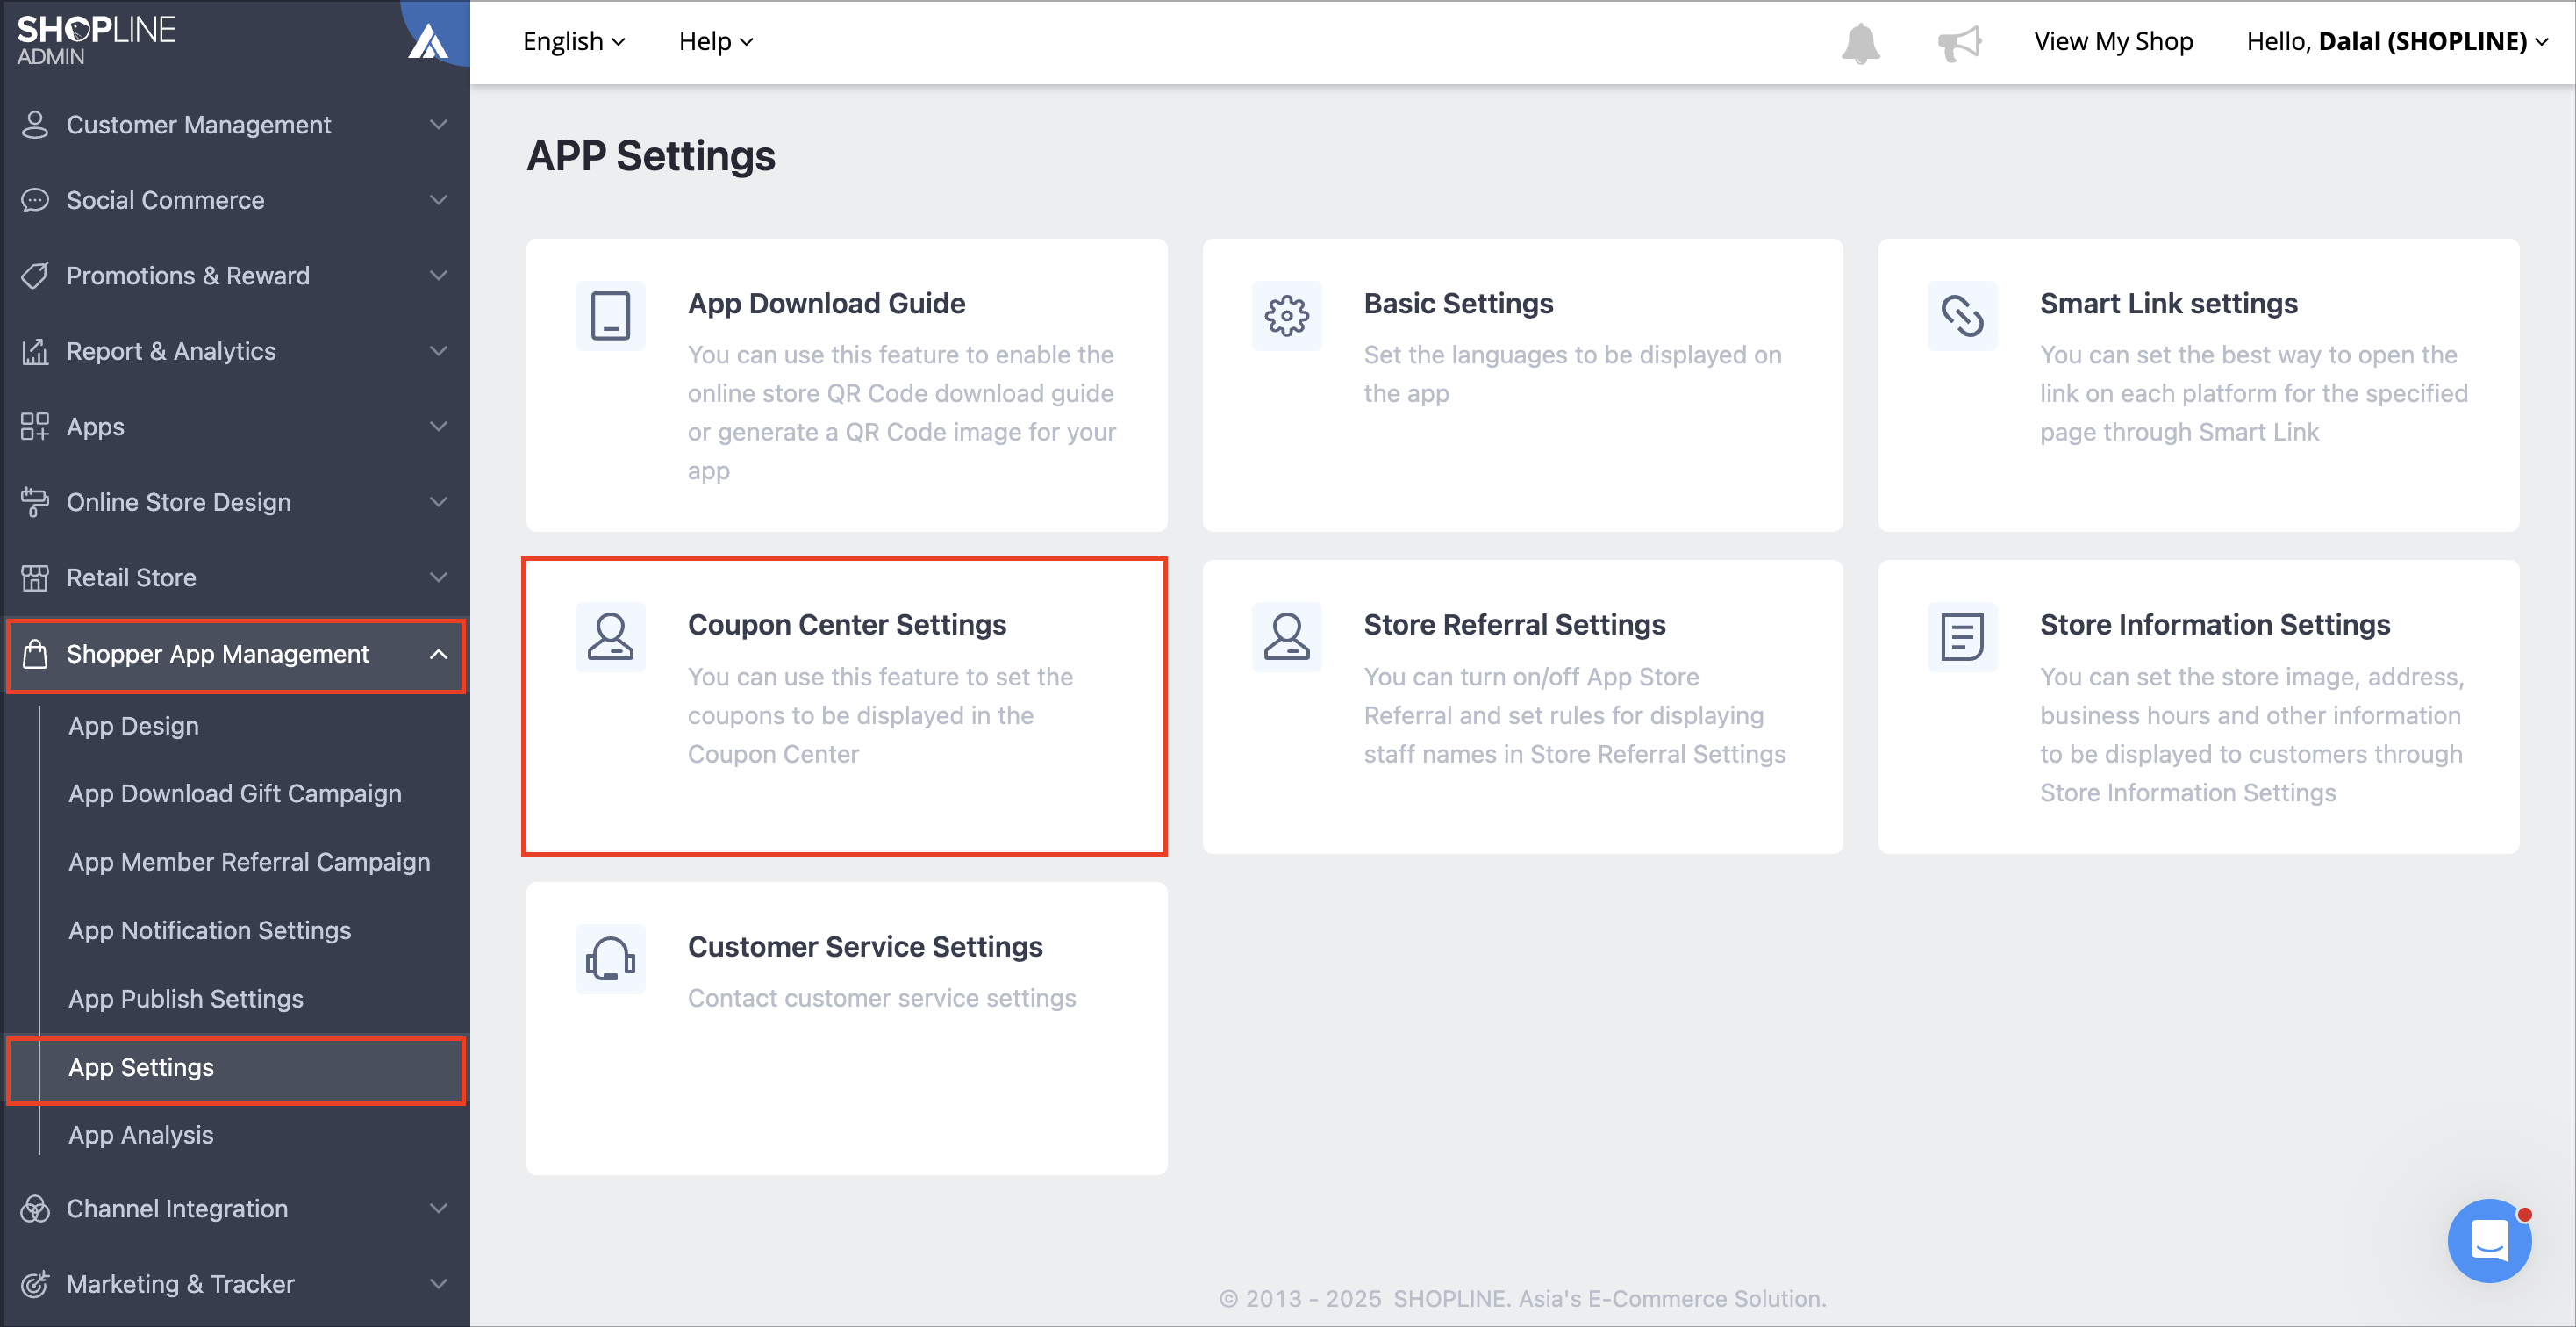The image size is (2576, 1327).
Task: Collapse Shopper App Management chevron
Action: click(x=438, y=654)
